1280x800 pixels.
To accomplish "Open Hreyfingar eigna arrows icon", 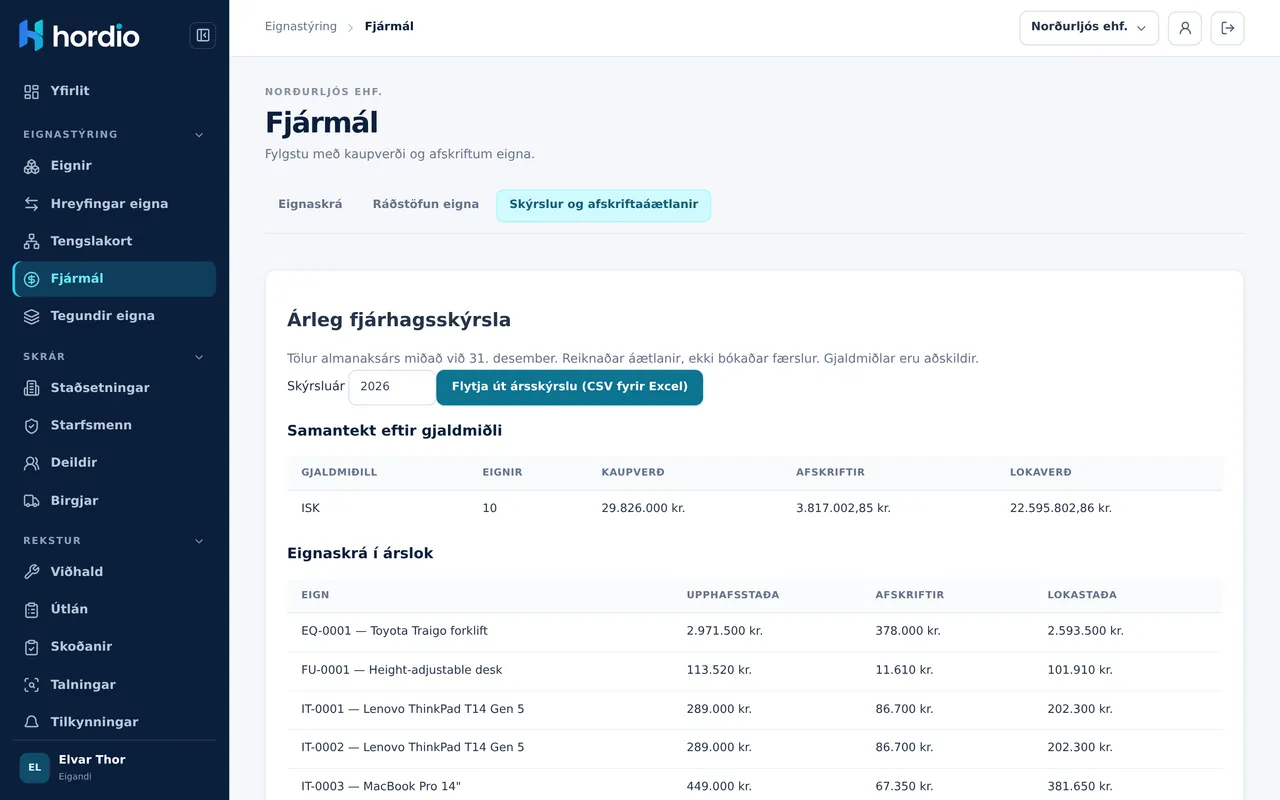I will pos(32,204).
